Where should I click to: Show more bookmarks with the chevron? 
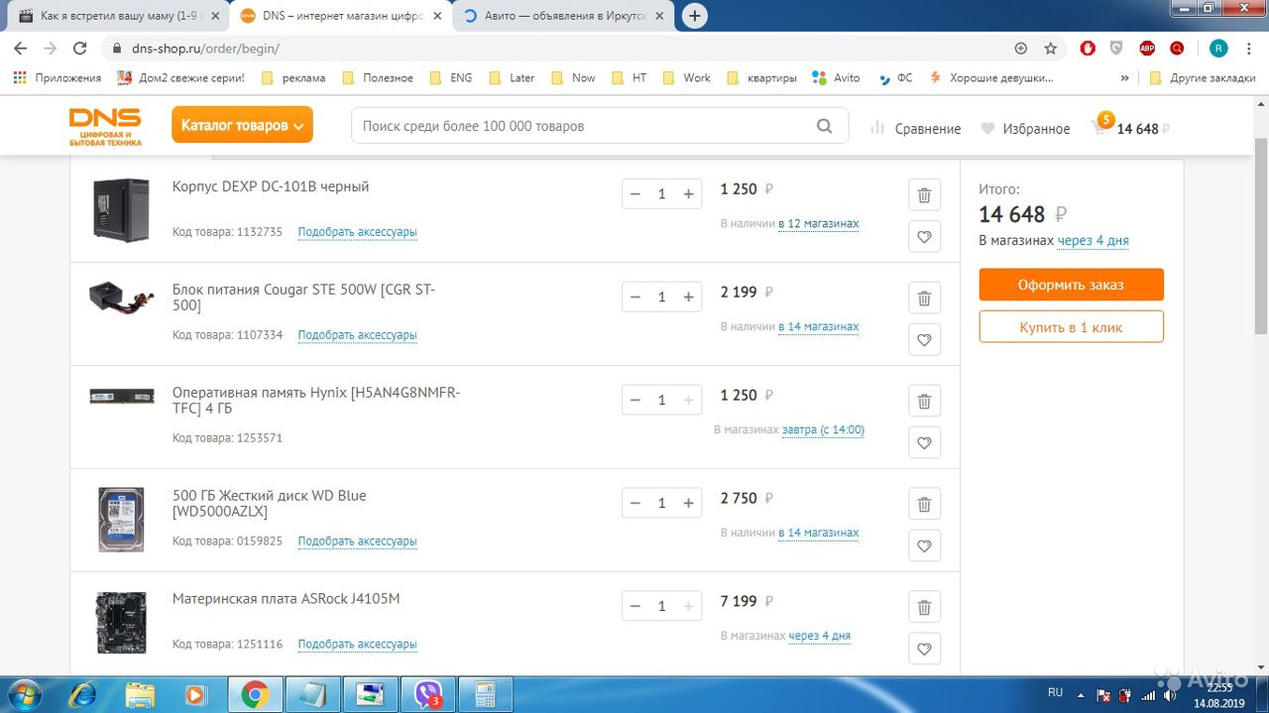[1124, 78]
